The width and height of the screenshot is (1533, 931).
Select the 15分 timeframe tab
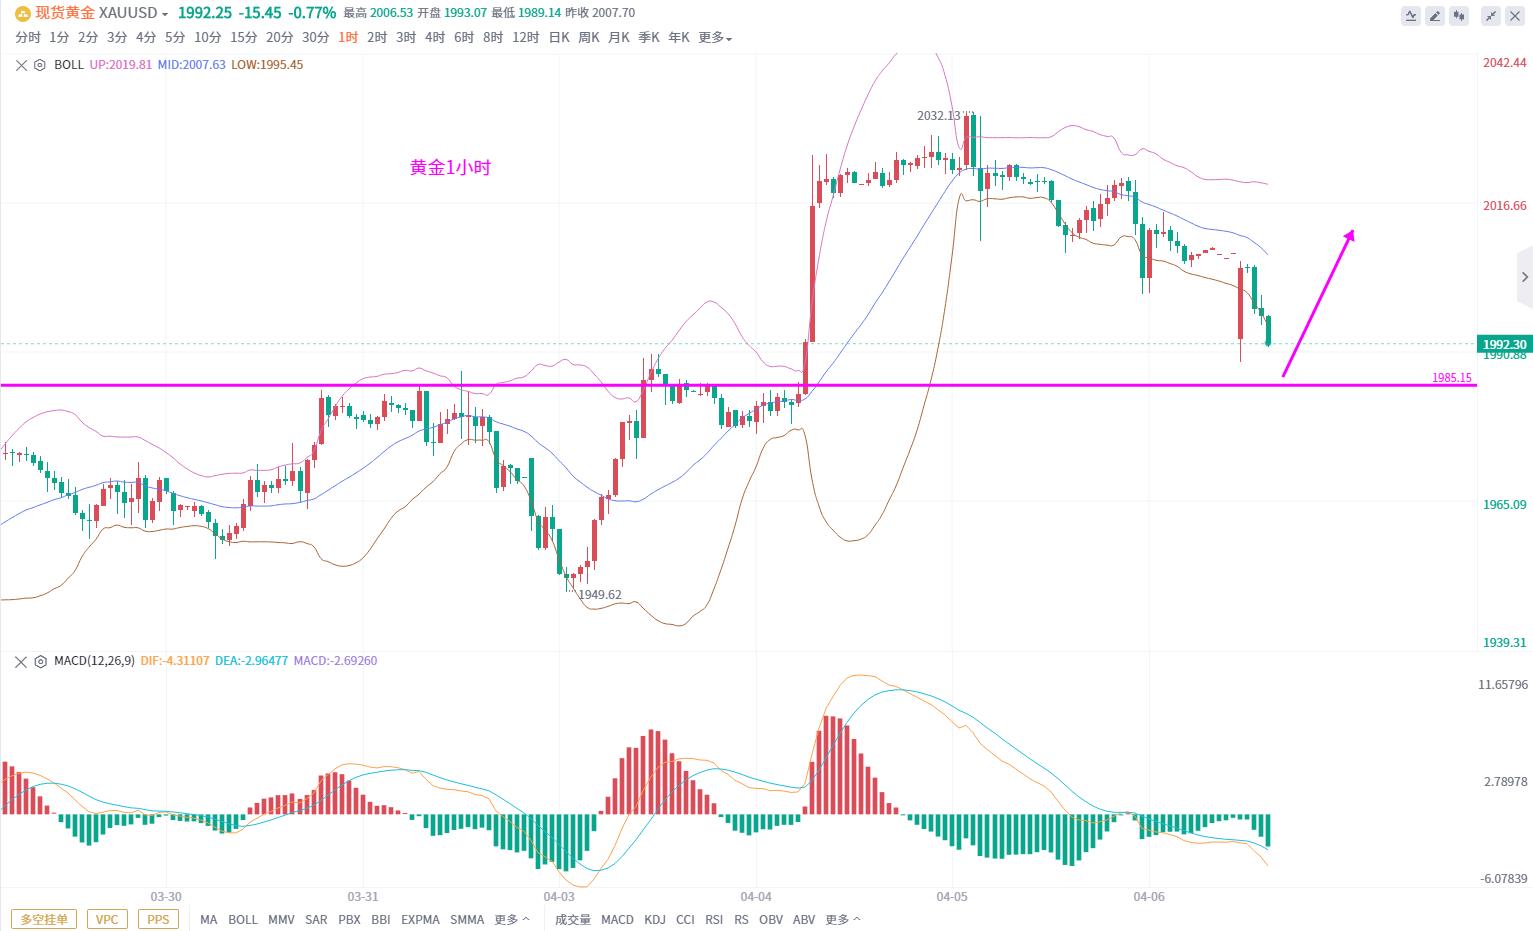pos(244,38)
